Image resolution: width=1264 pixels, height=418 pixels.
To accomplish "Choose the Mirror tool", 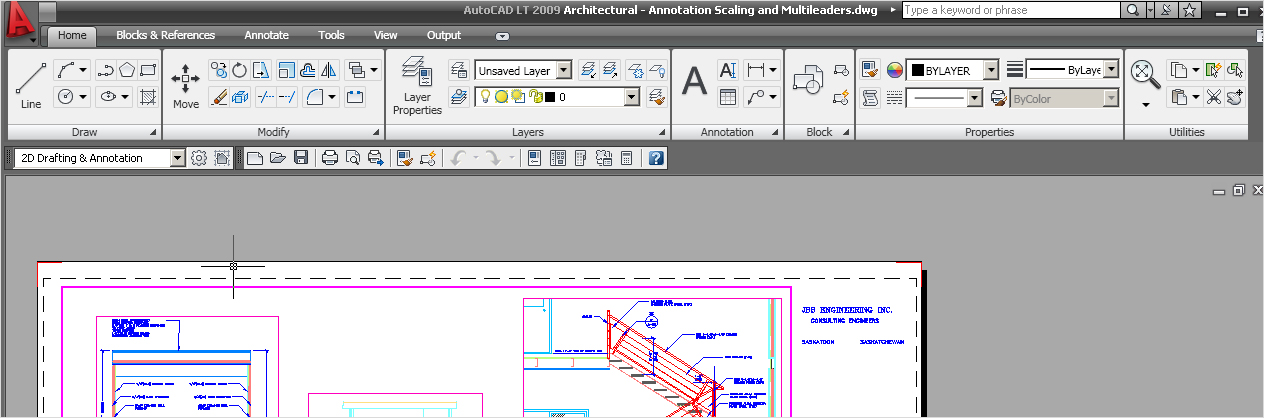I will 329,70.
